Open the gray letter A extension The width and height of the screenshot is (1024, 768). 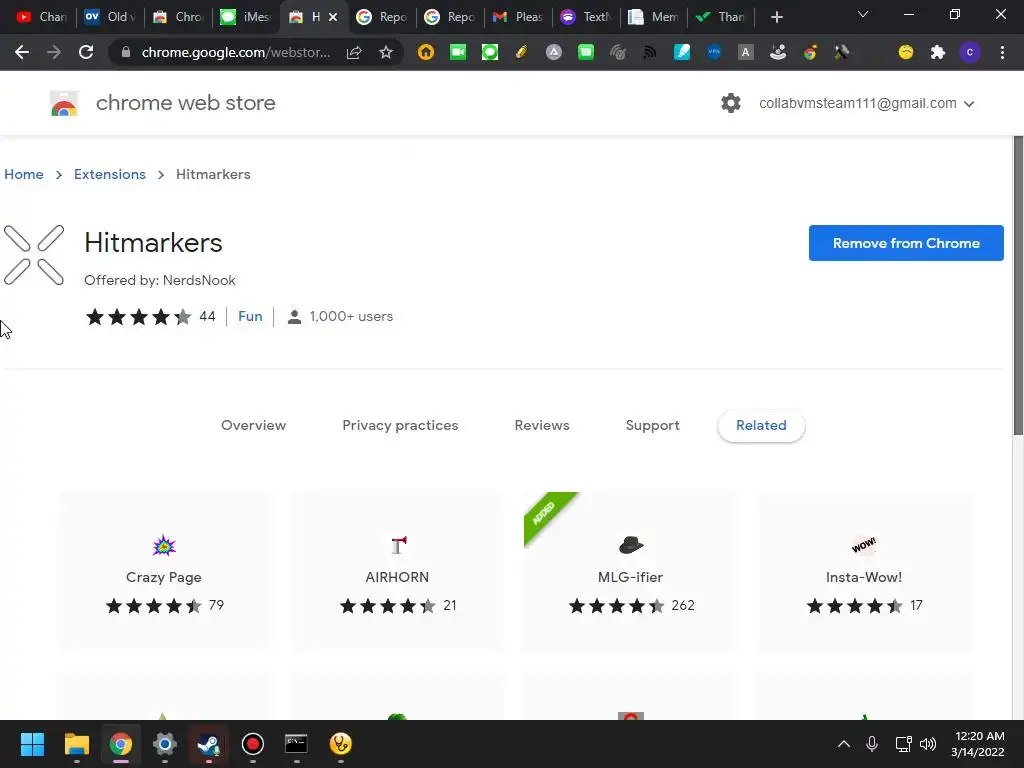745,52
